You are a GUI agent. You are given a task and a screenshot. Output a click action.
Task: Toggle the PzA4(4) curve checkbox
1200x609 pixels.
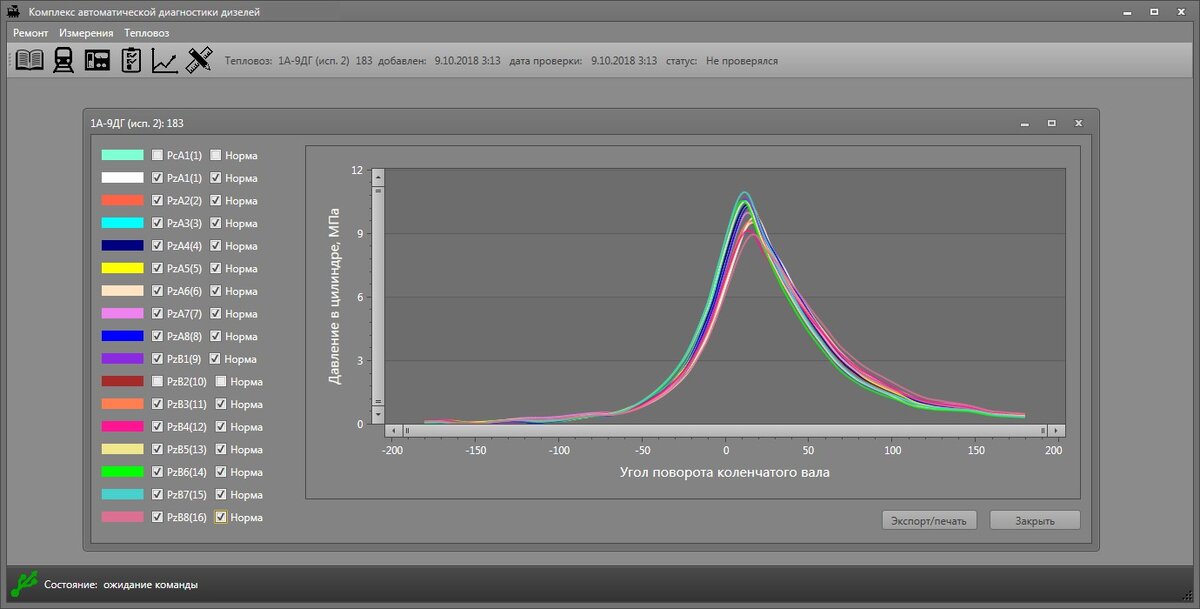[157, 245]
